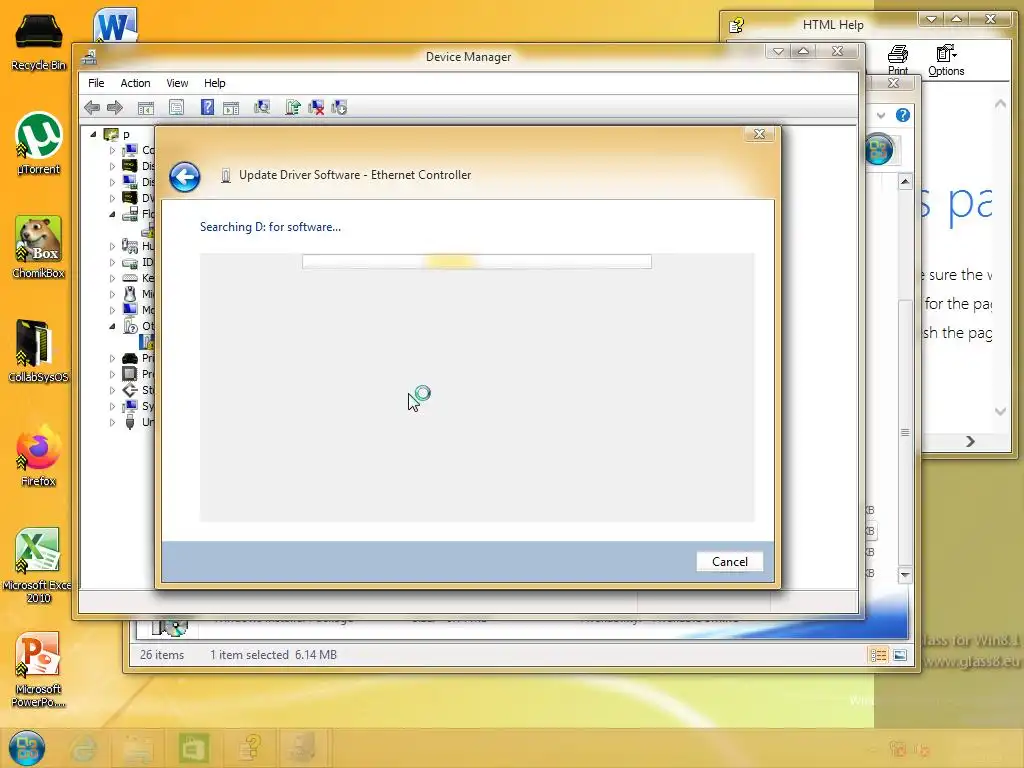Click the HTML Help vertical scroll-up chevron
Screen dimensions: 1024x768
[x=1000, y=103]
